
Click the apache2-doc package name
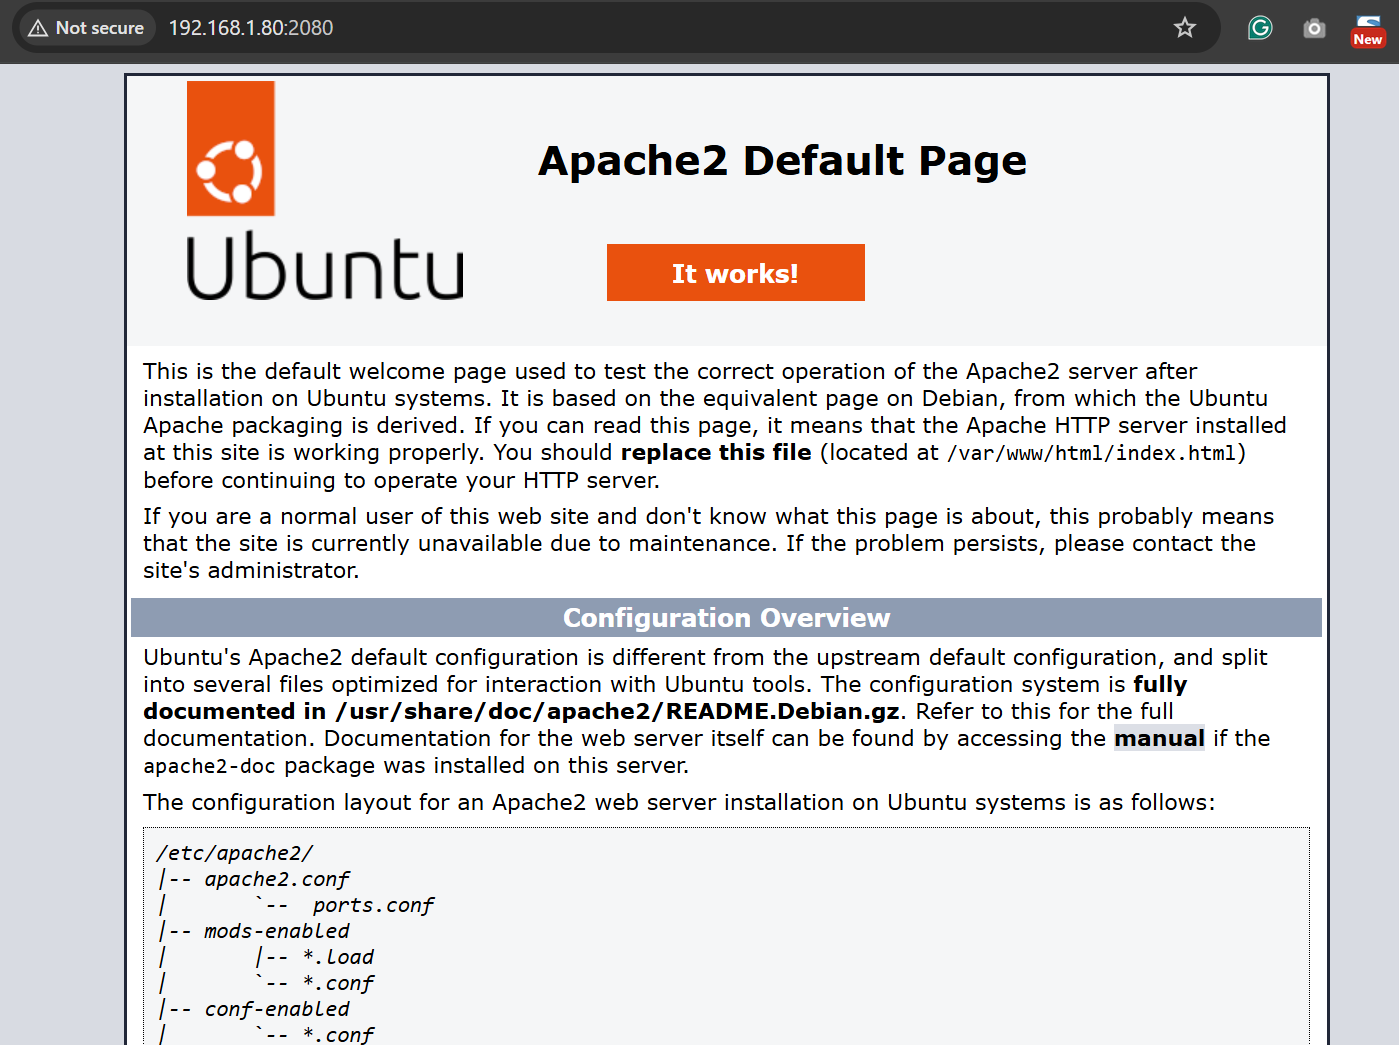coord(210,766)
